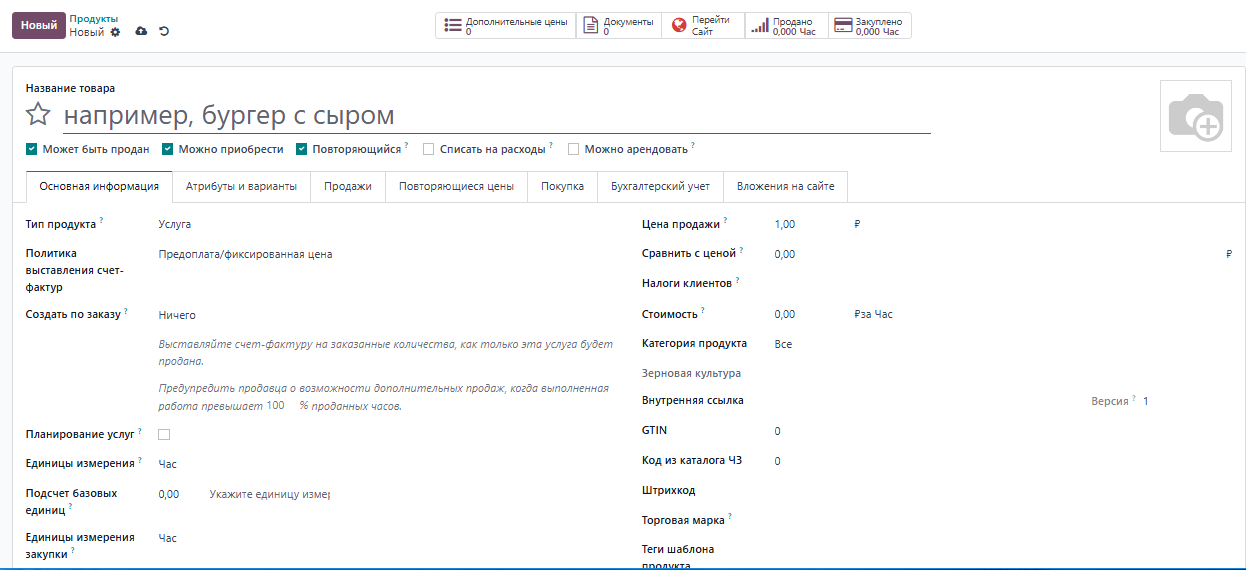Screen dimensions: 1246x570
Task: Open Категория продукта dropdown showing Все
Action: [x=1003, y=344]
